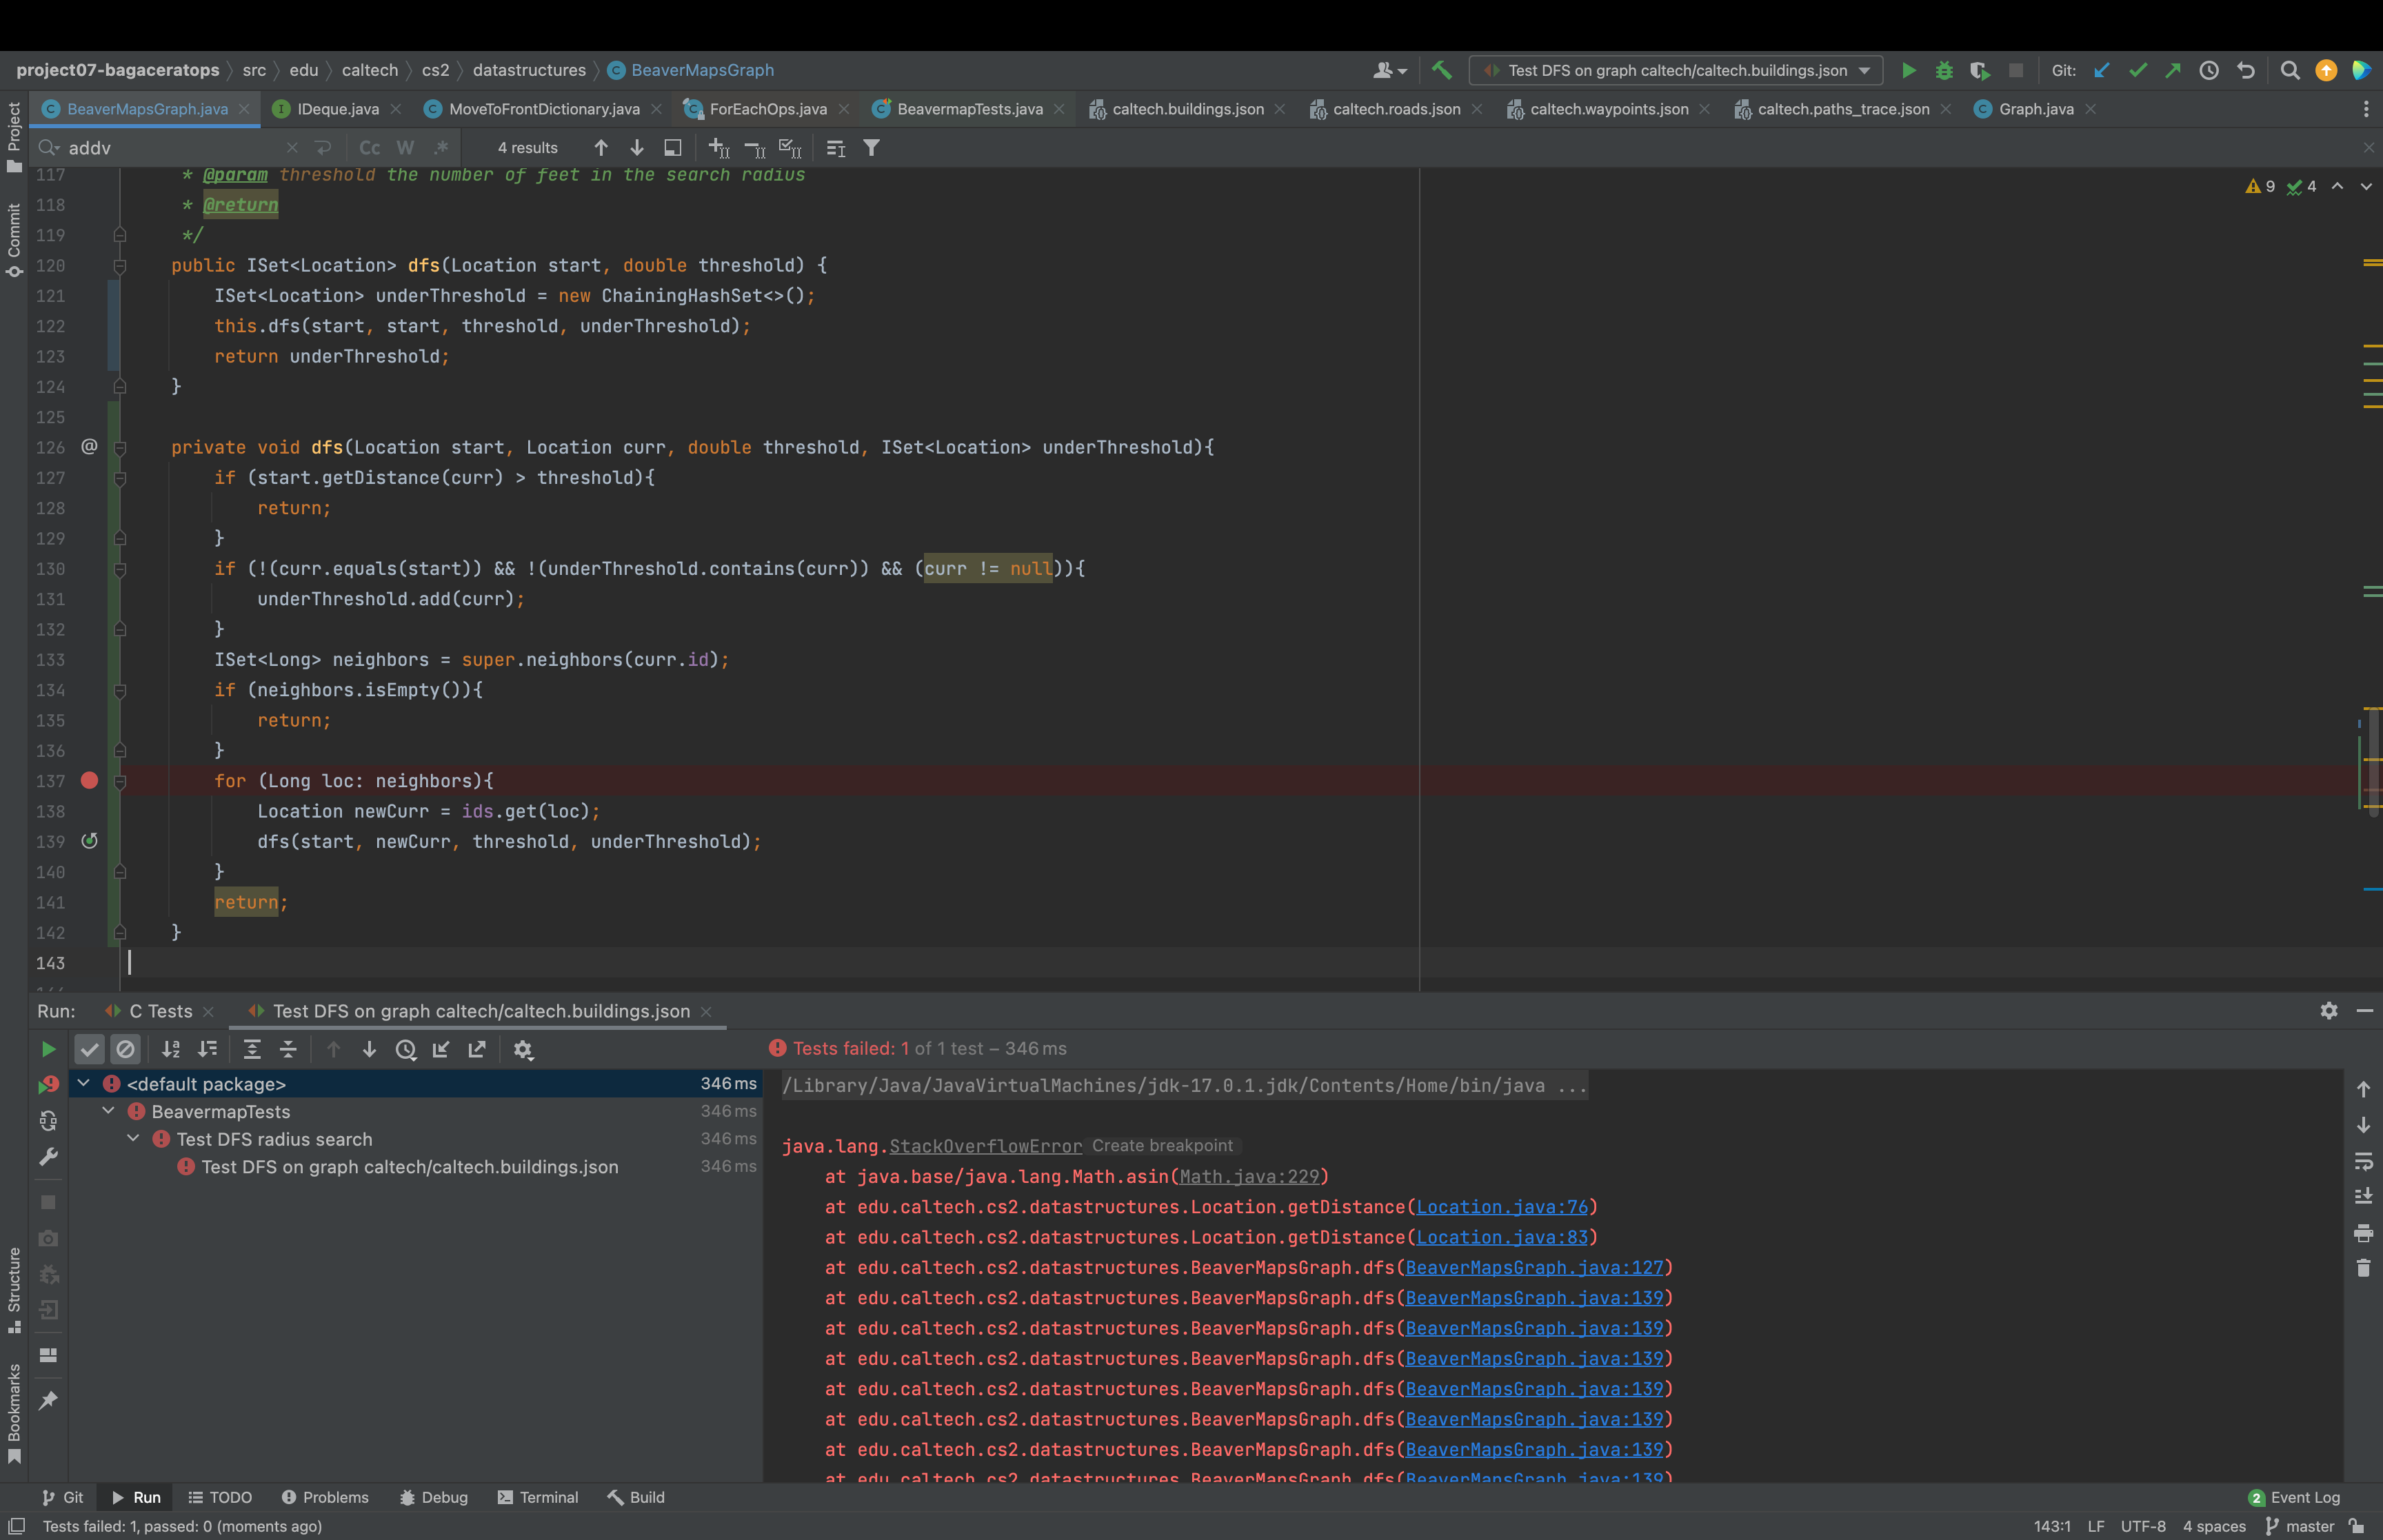The width and height of the screenshot is (2383, 1540).
Task: Click the test history clock icon
Action: (405, 1049)
